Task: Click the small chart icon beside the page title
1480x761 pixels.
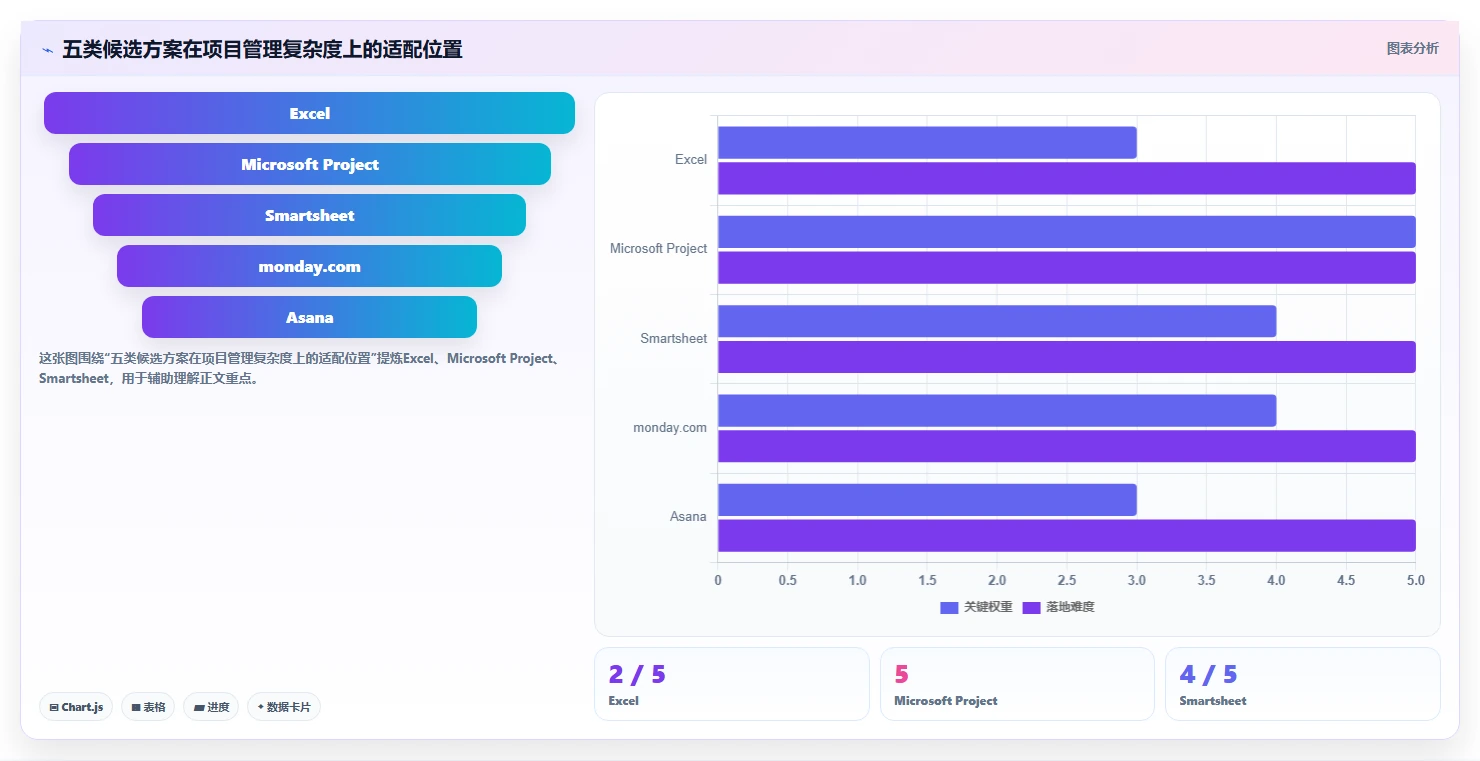Action: click(47, 50)
